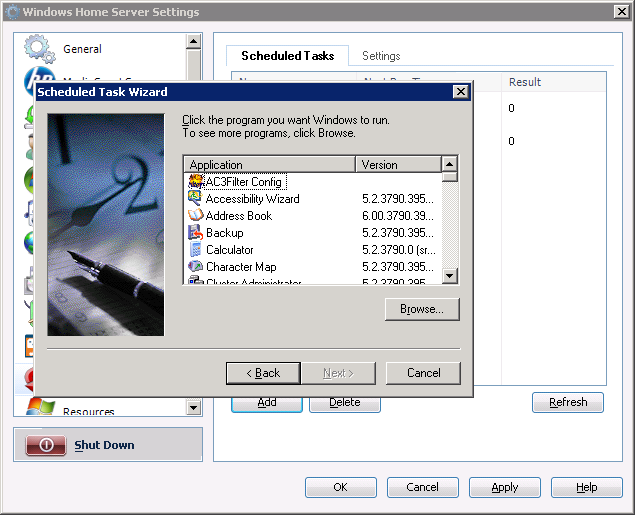Viewport: 635px width, 515px height.
Task: Click the Address Book icon
Action: point(195,215)
